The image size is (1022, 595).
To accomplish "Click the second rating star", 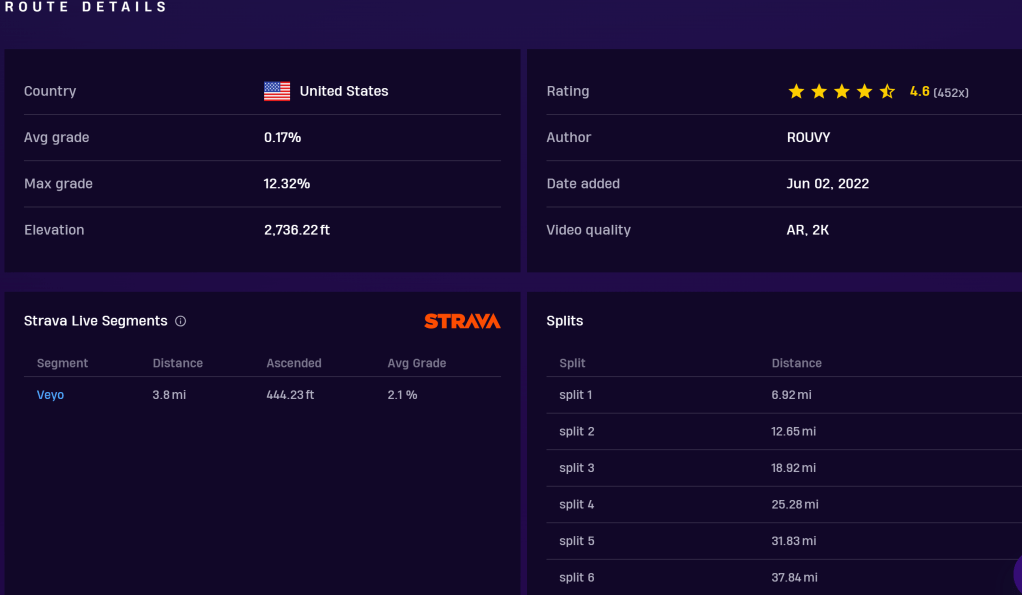I will click(819, 91).
